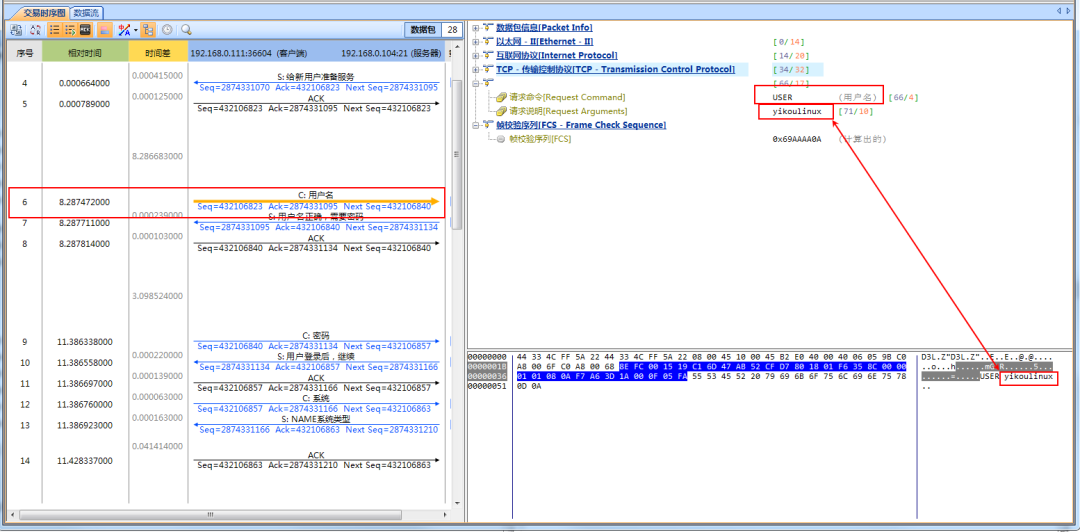Click the 序号 column header
Image resolution: width=1080 pixels, height=532 pixels.
click(x=25, y=52)
